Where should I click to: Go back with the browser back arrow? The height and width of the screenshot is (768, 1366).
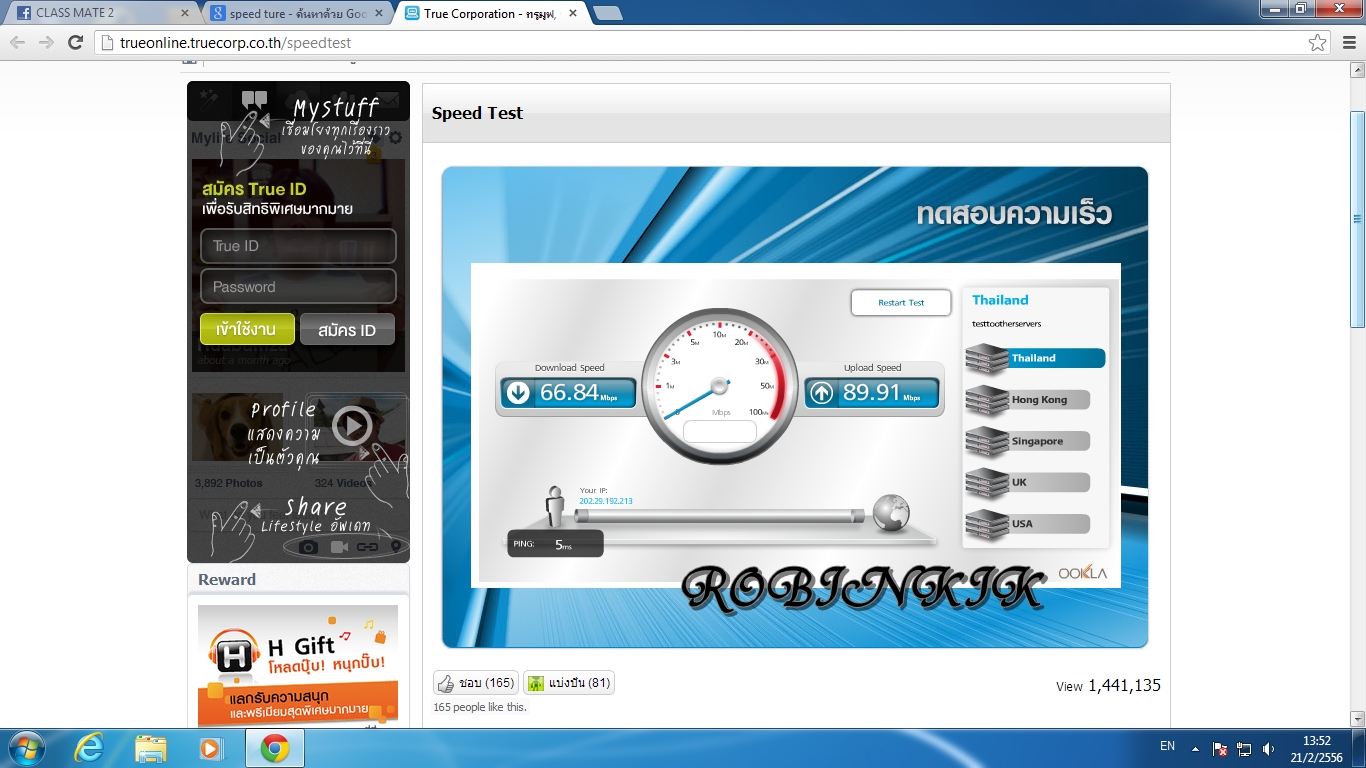[17, 43]
